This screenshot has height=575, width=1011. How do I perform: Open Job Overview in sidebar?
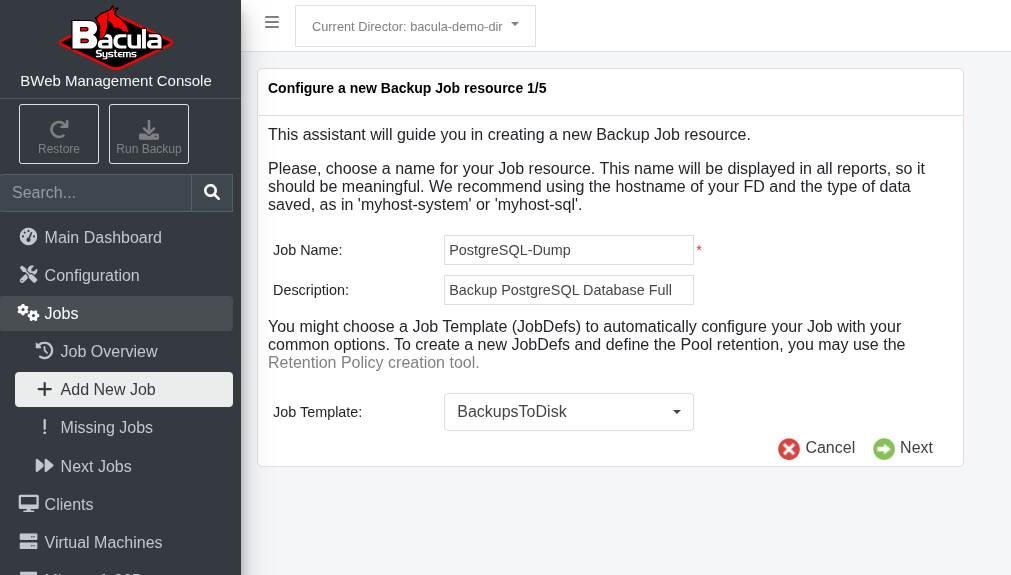click(x=108, y=351)
